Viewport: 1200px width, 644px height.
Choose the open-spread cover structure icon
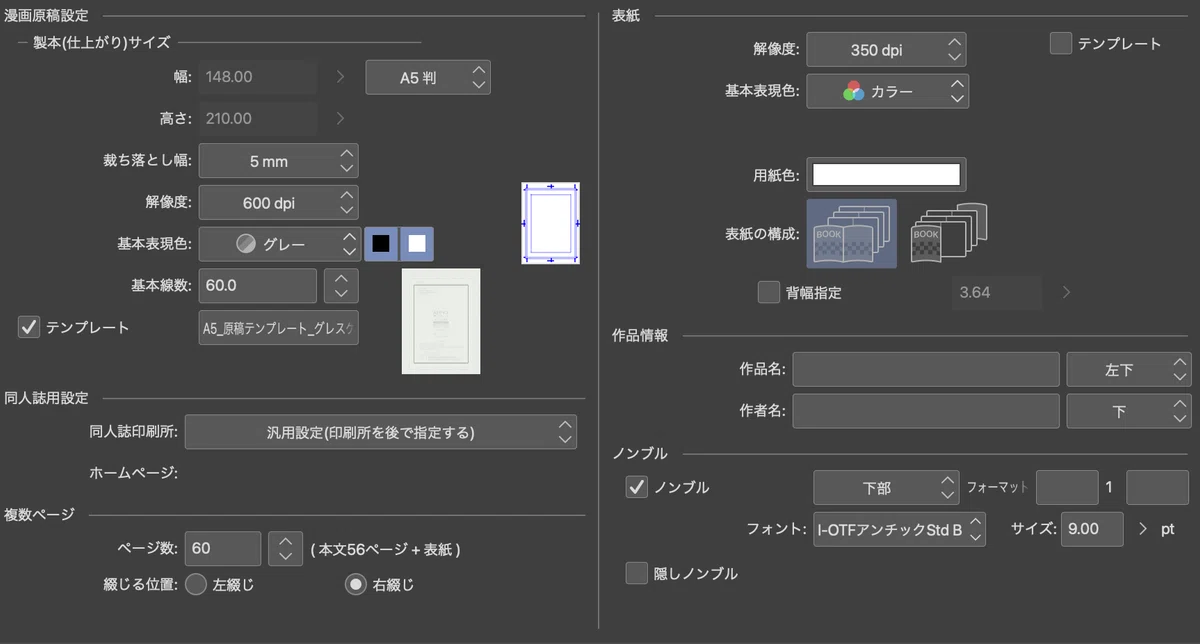tap(851, 234)
